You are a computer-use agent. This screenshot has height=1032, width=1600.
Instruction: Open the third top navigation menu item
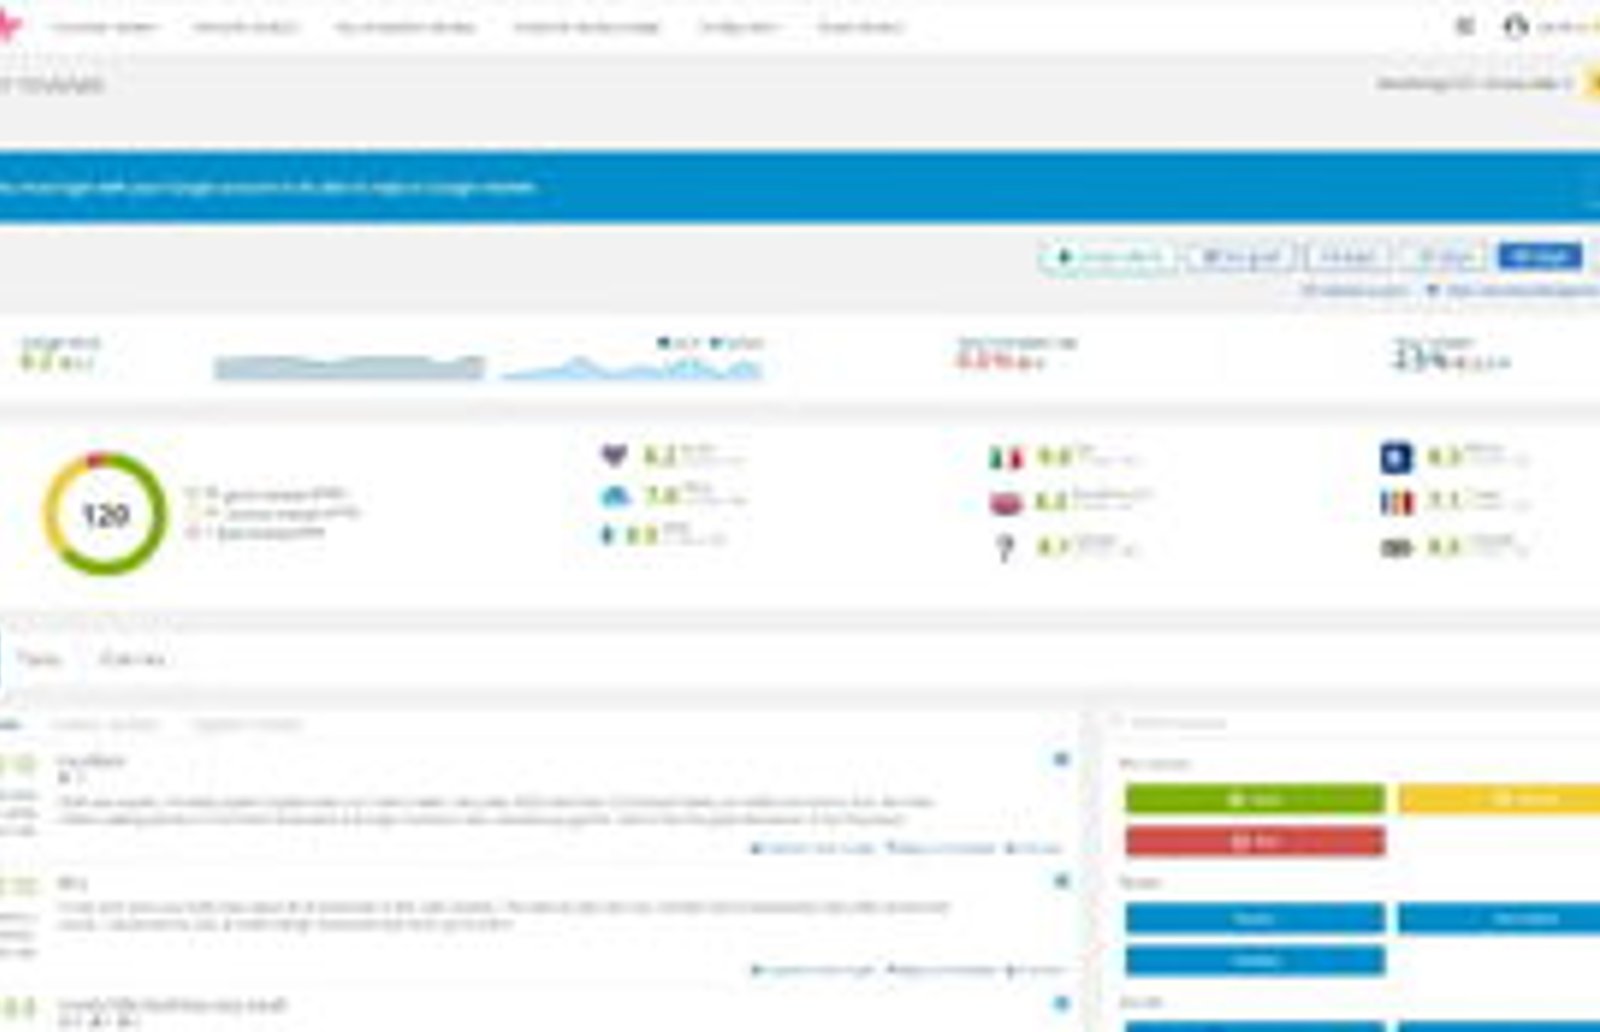(x=405, y=27)
